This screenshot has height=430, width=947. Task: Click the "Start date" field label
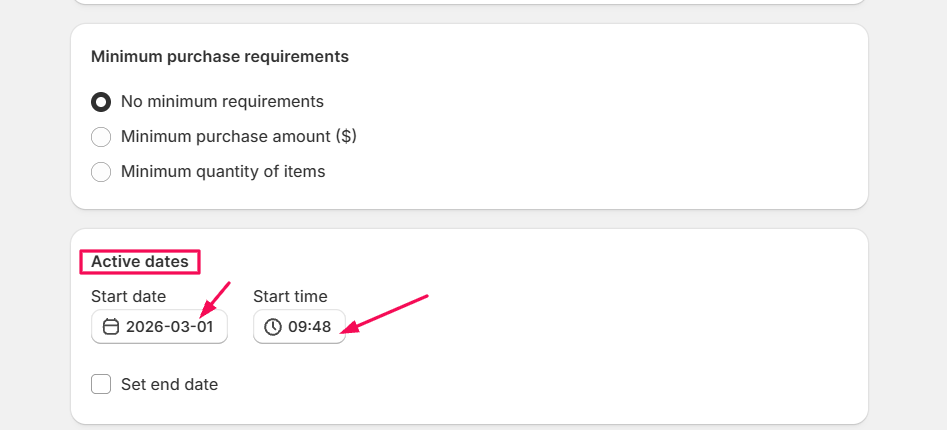click(x=128, y=296)
